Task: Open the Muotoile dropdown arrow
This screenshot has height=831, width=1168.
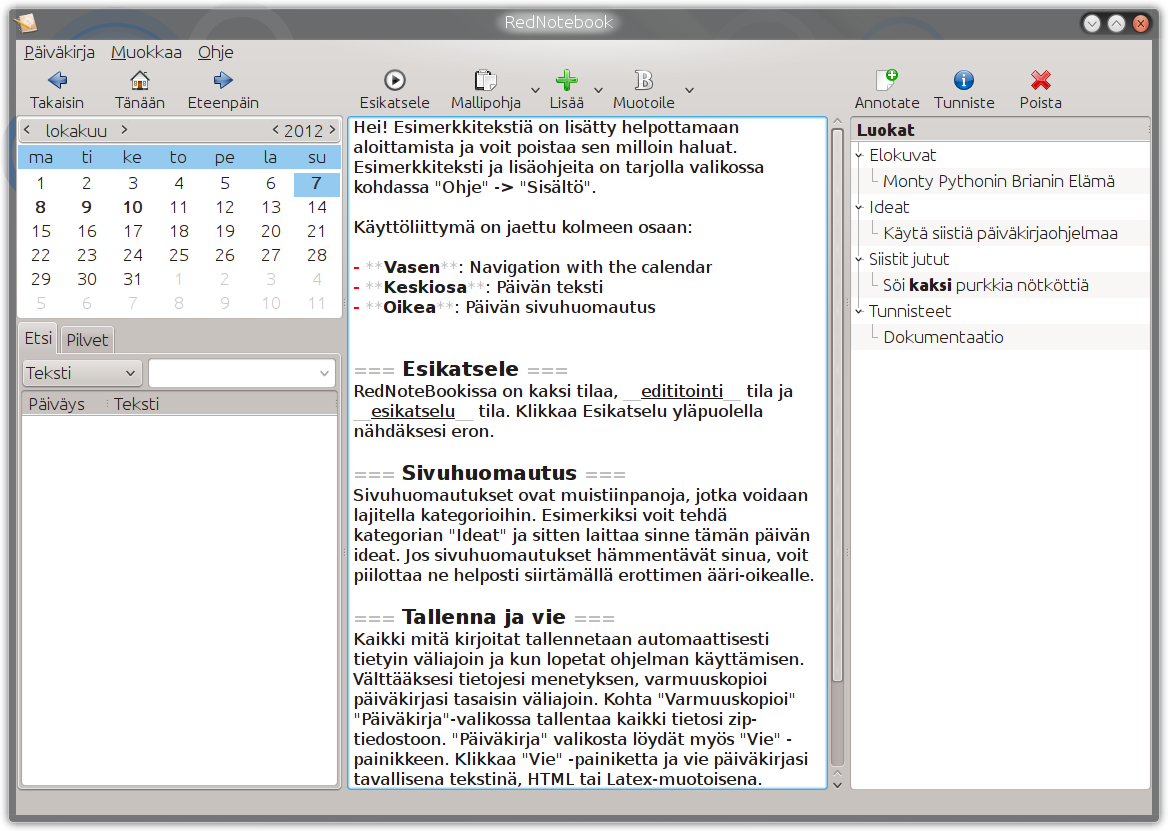Action: click(690, 90)
